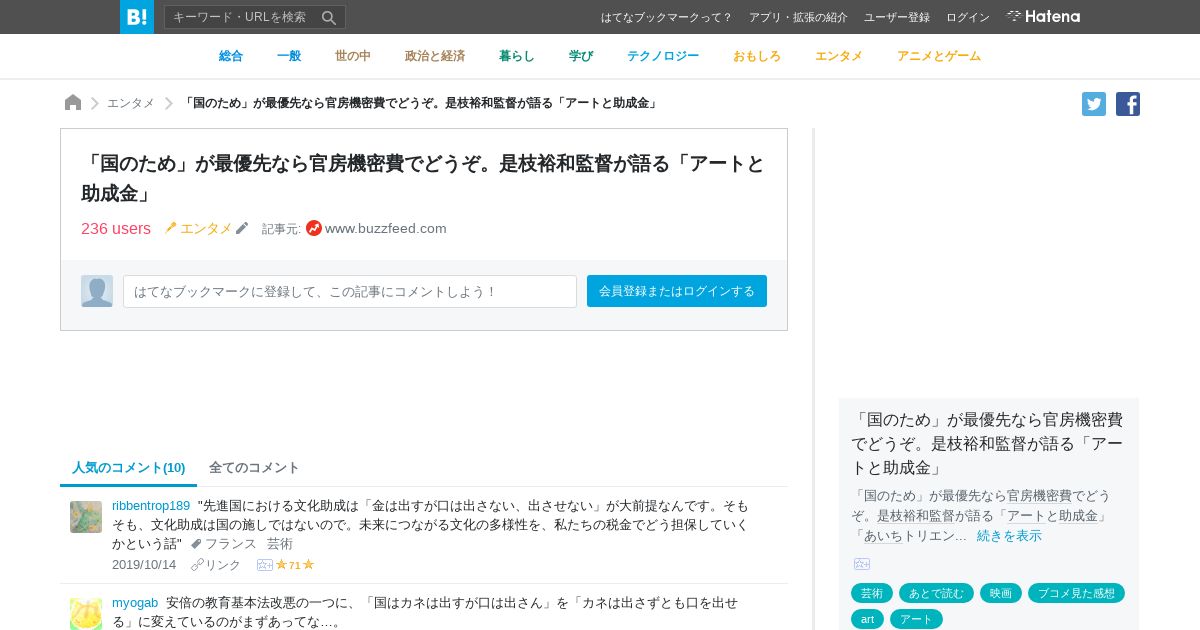Click フランス tag on comment
This screenshot has height=630, width=1200.
tap(231, 544)
